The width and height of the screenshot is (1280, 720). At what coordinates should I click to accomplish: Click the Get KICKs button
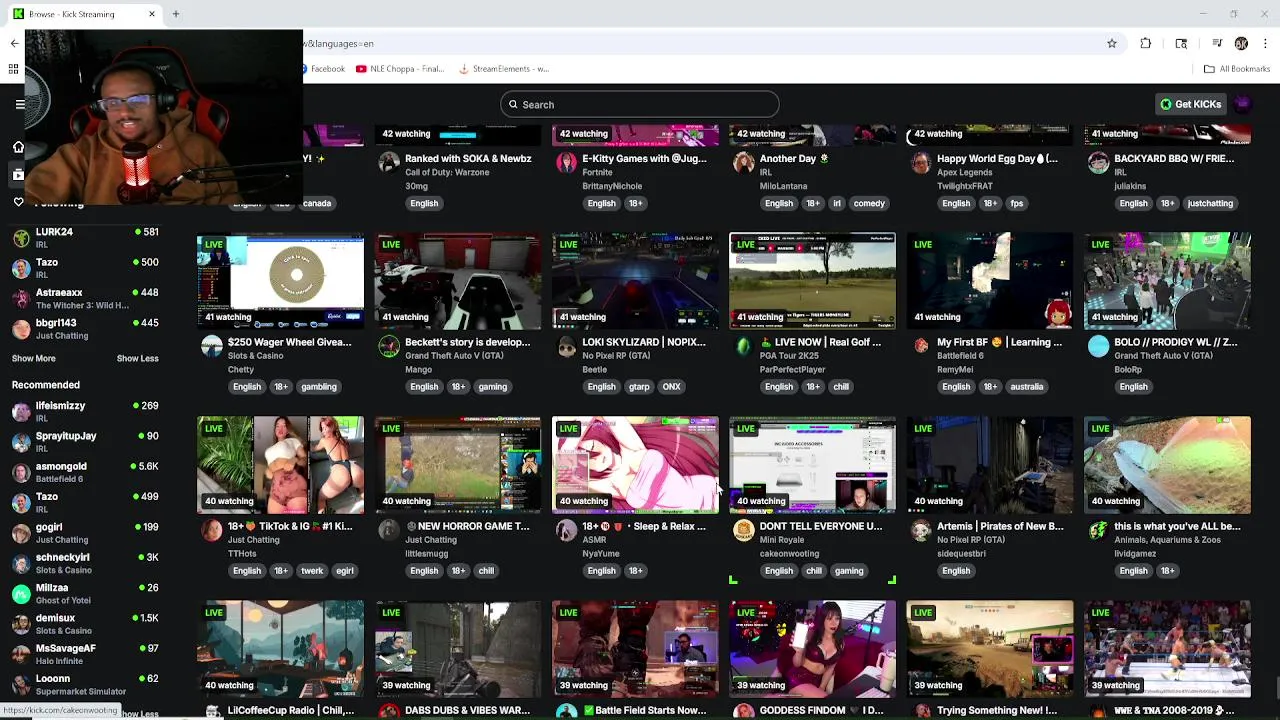click(1190, 104)
